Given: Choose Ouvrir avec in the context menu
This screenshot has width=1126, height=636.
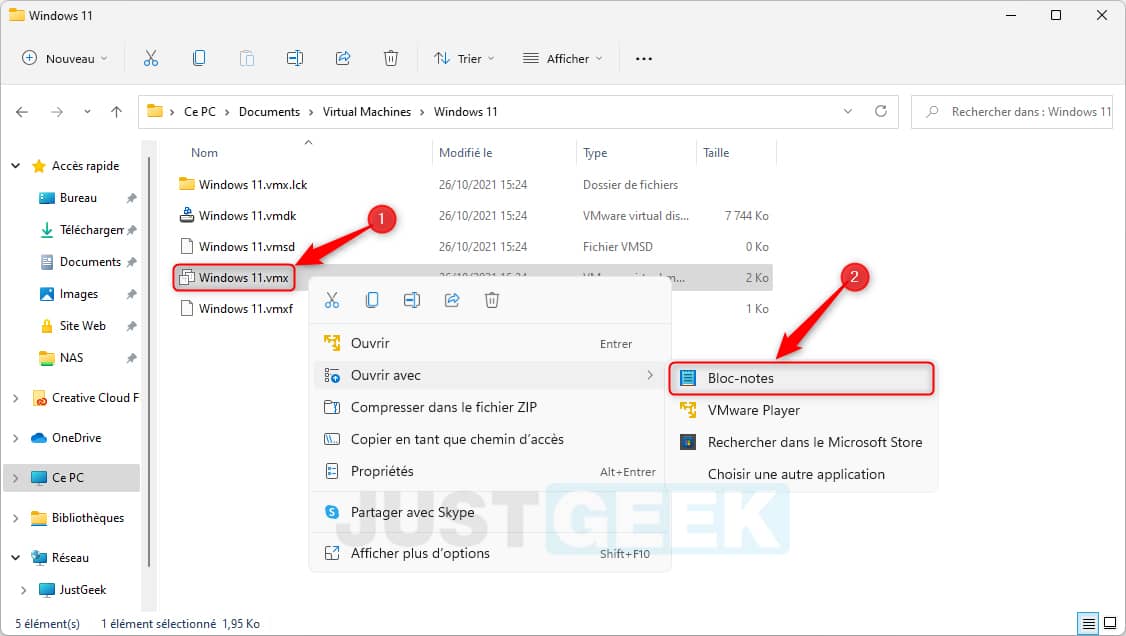Looking at the screenshot, I should pyautogui.click(x=491, y=375).
